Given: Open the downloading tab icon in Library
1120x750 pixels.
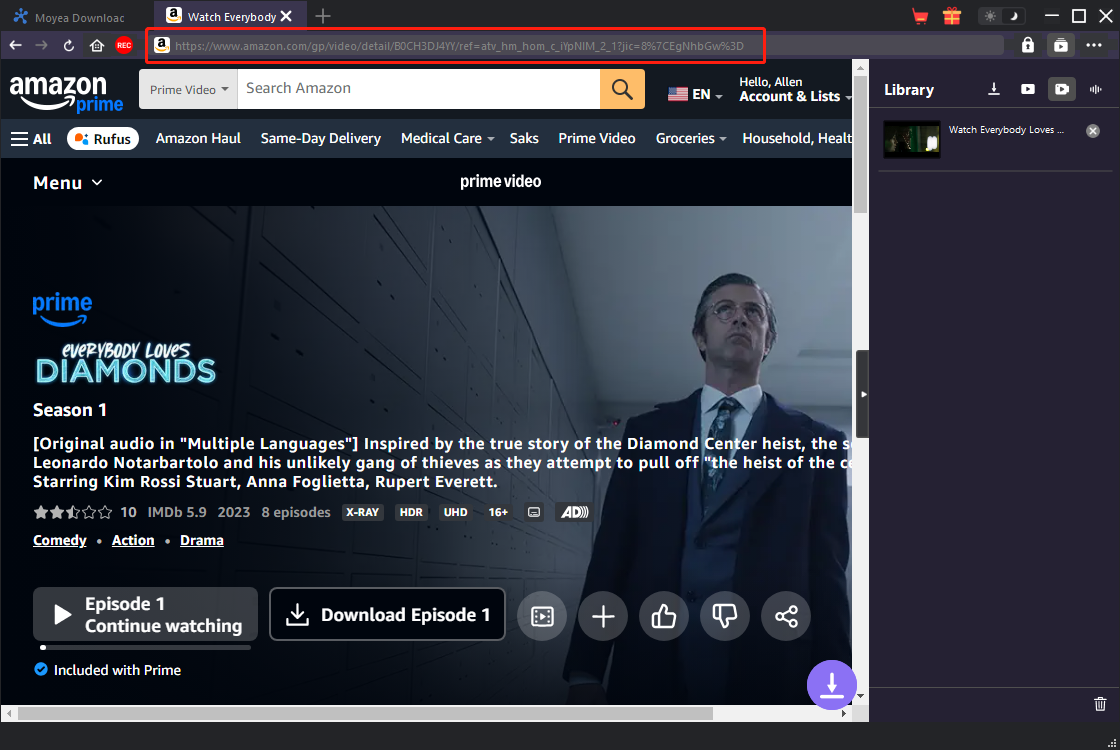Looking at the screenshot, I should (x=994, y=89).
